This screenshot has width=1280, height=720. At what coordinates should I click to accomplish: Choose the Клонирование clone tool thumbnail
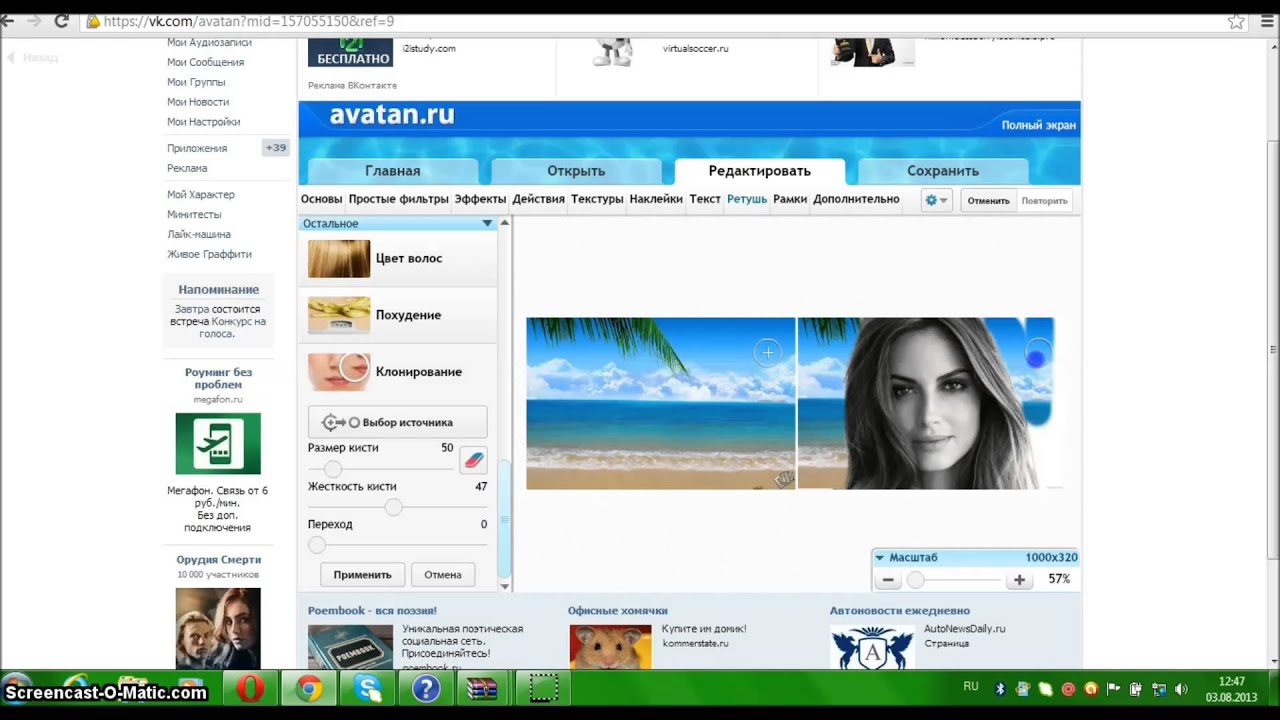pyautogui.click(x=339, y=372)
